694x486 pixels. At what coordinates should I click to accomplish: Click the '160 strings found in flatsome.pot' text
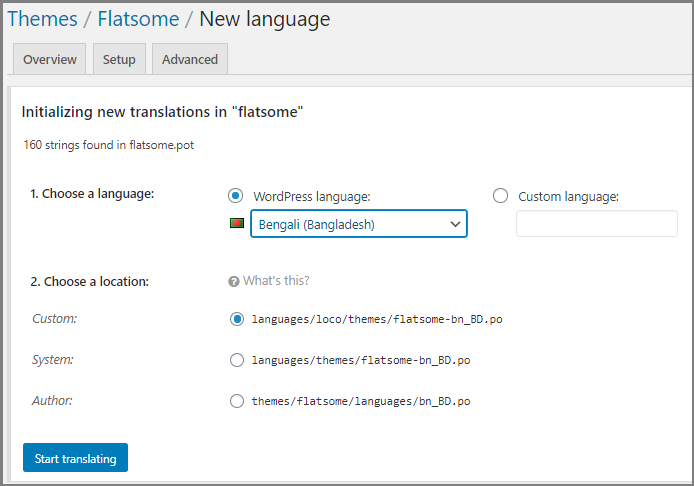pyautogui.click(x=108, y=145)
